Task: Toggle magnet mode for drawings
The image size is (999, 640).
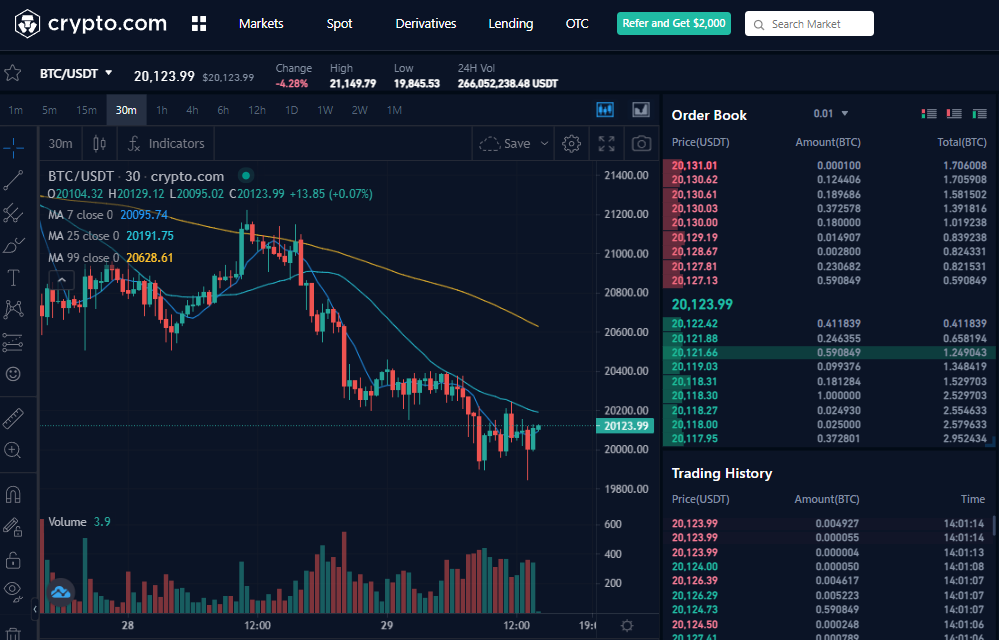Action: click(13, 495)
